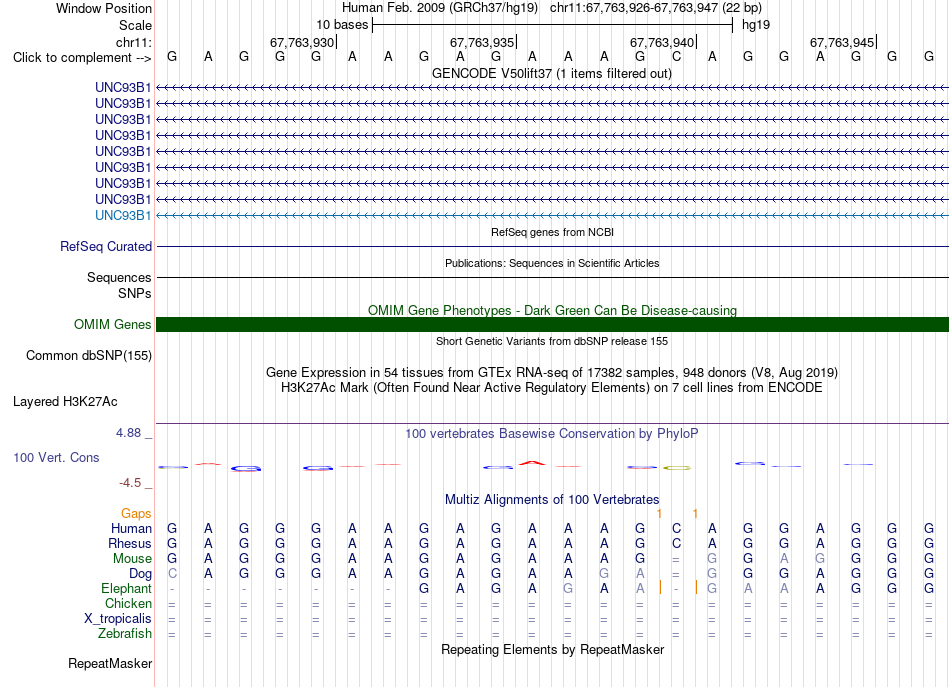The height and width of the screenshot is (687, 950).
Task: Open 'Short Genetic Variants from dbSNP release 155' title
Action: [552, 341]
